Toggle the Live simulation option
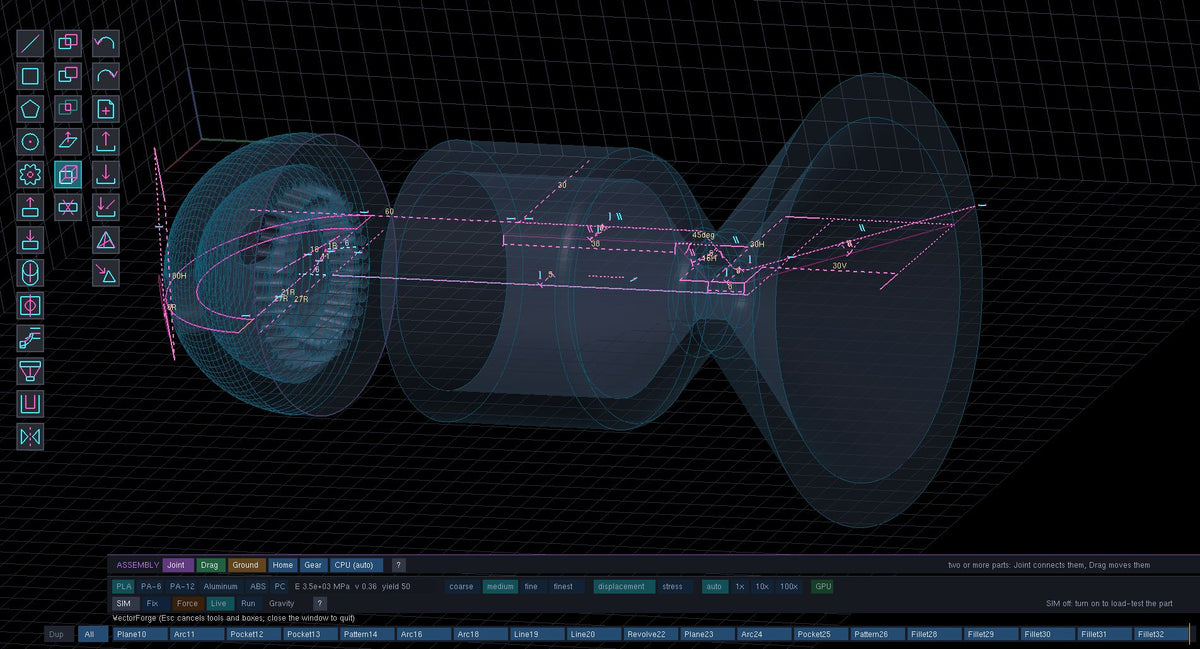 218,604
